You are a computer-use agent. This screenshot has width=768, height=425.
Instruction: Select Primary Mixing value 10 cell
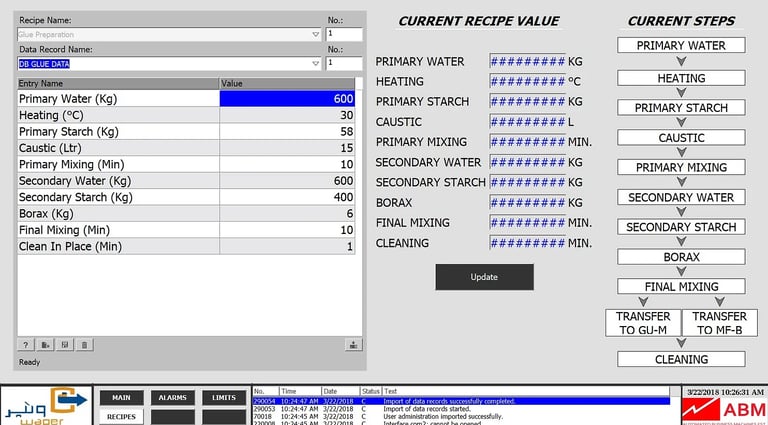[287, 165]
